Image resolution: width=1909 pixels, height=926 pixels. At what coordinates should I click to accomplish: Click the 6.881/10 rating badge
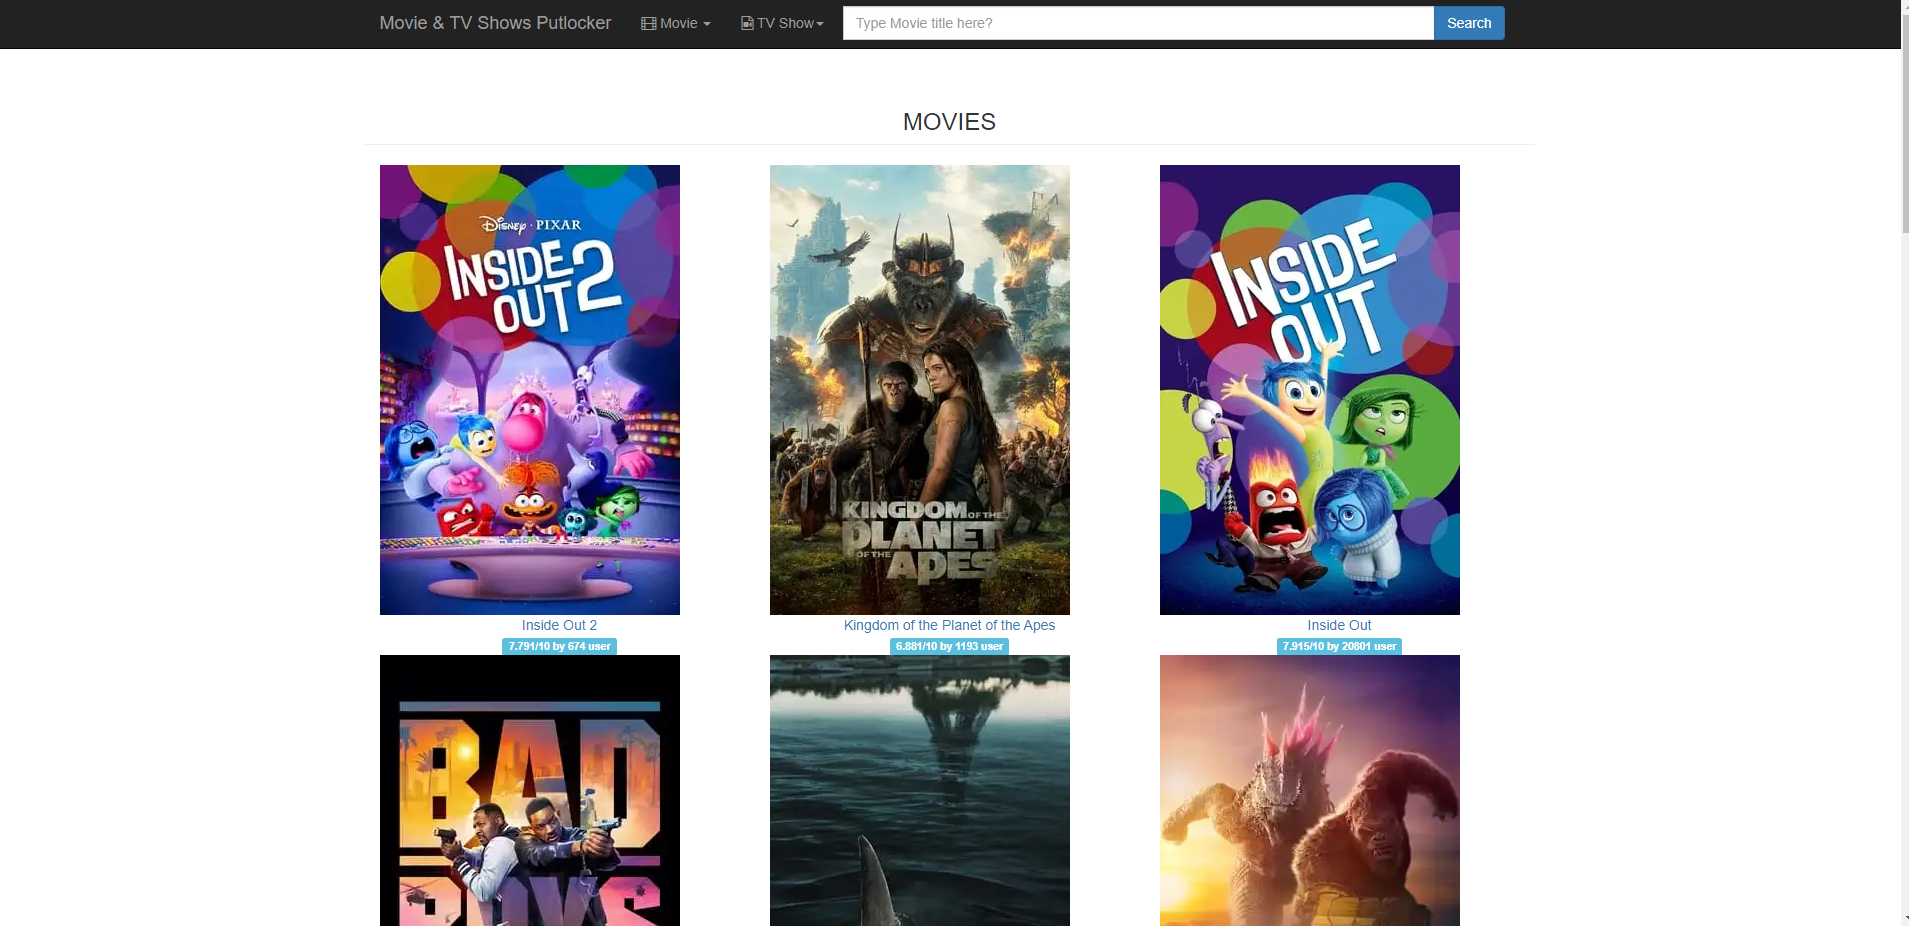point(949,646)
